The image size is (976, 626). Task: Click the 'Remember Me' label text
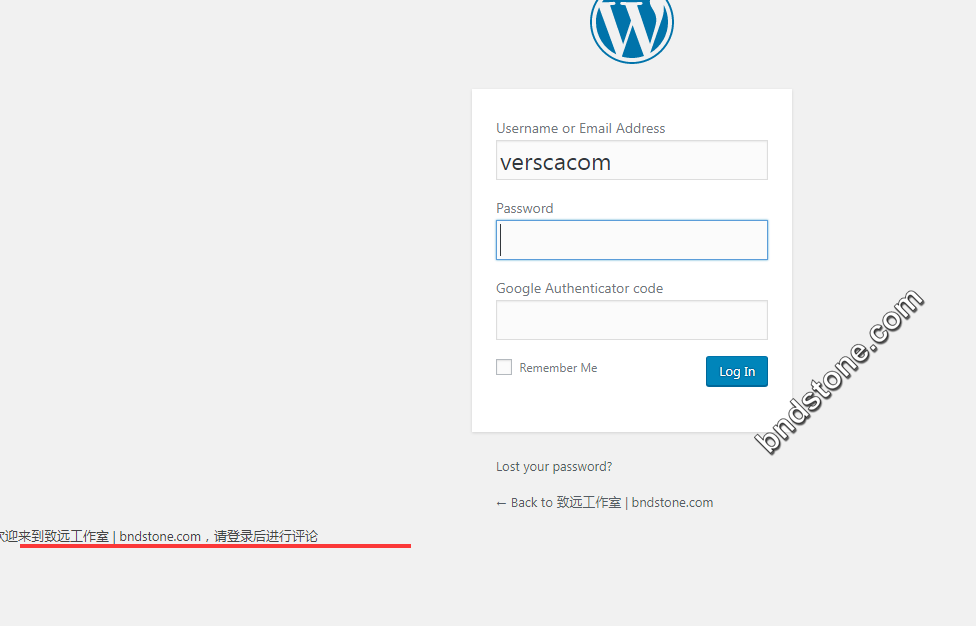click(558, 368)
